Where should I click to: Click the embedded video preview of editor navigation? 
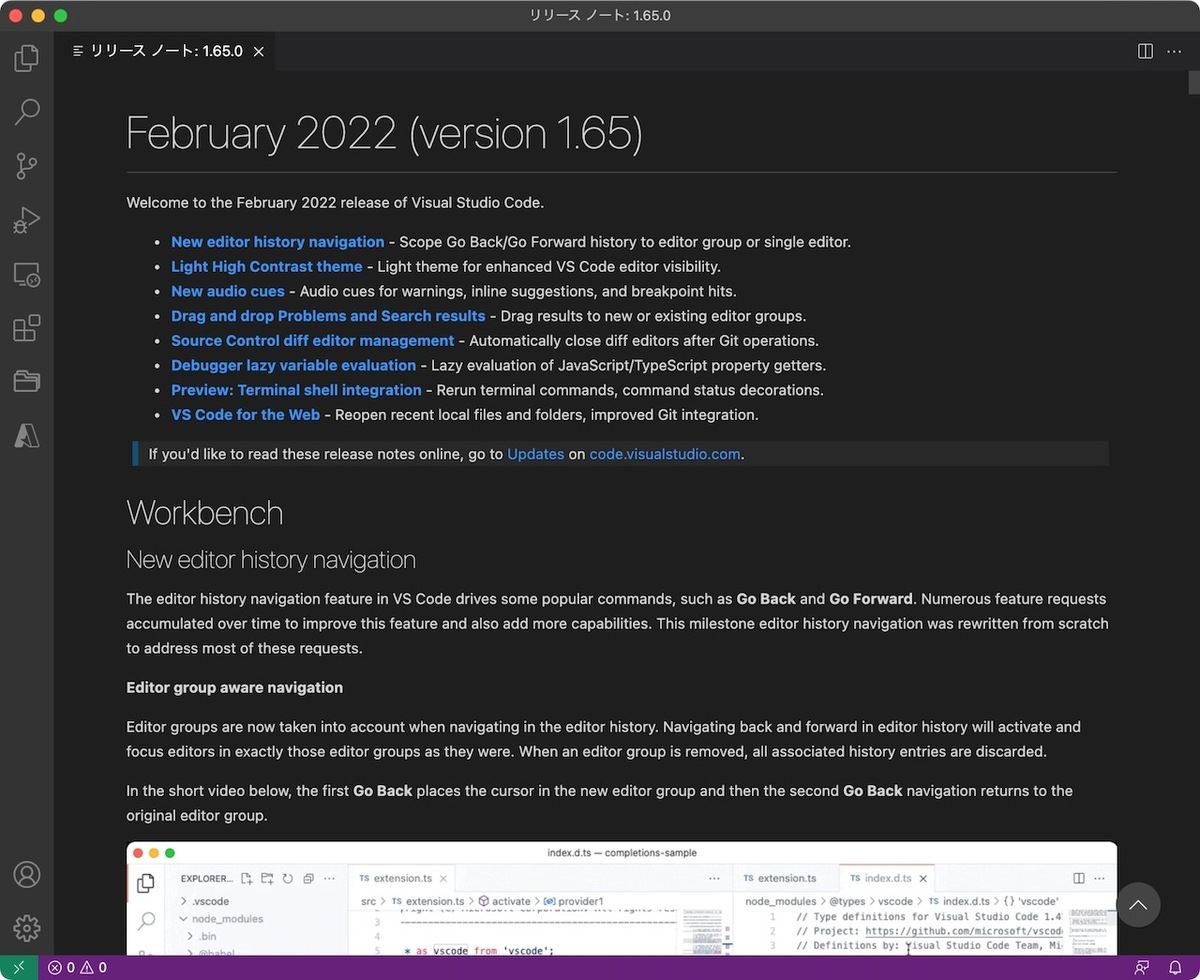pos(622,898)
